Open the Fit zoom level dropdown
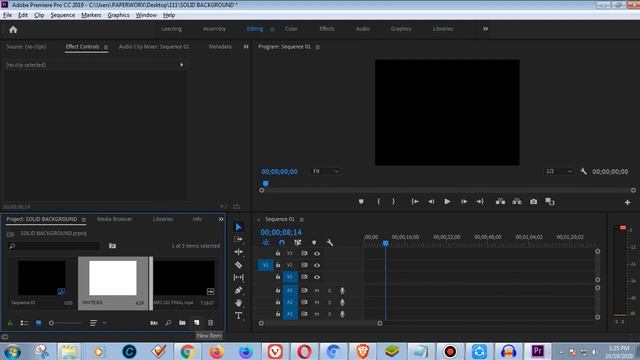The height and width of the screenshot is (360, 640). (325, 171)
